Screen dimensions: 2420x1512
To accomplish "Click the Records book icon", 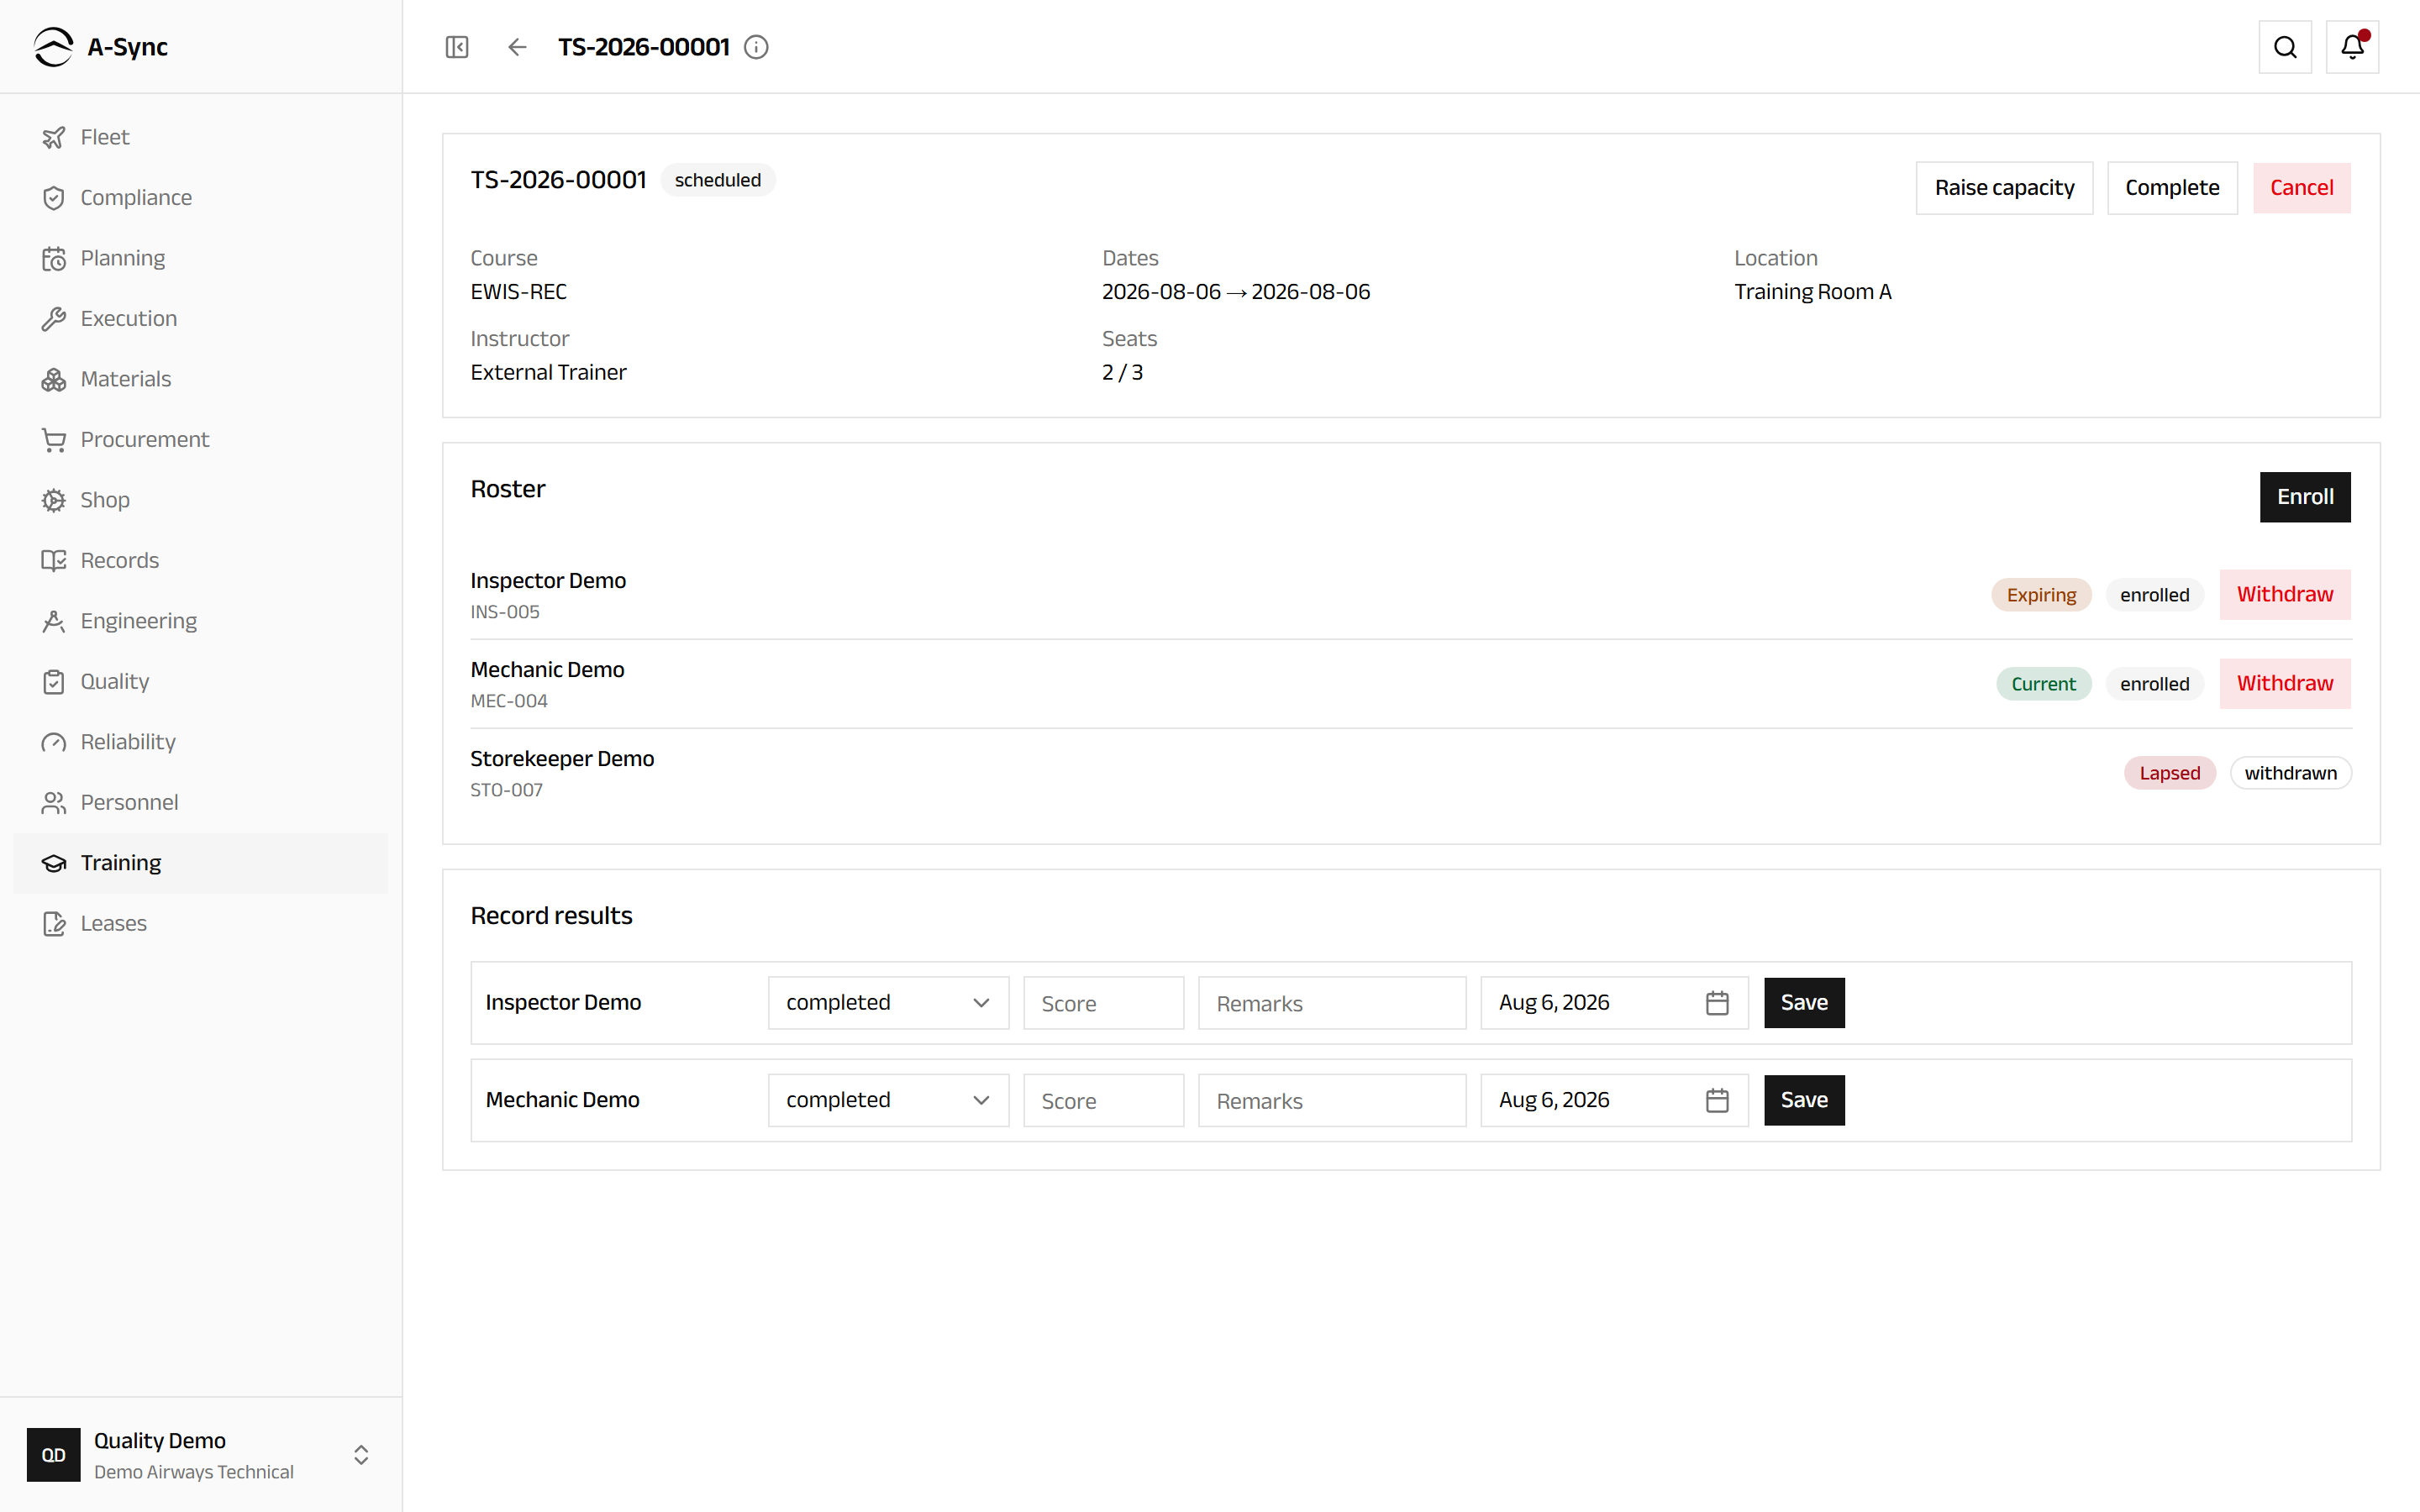I will 54,561.
